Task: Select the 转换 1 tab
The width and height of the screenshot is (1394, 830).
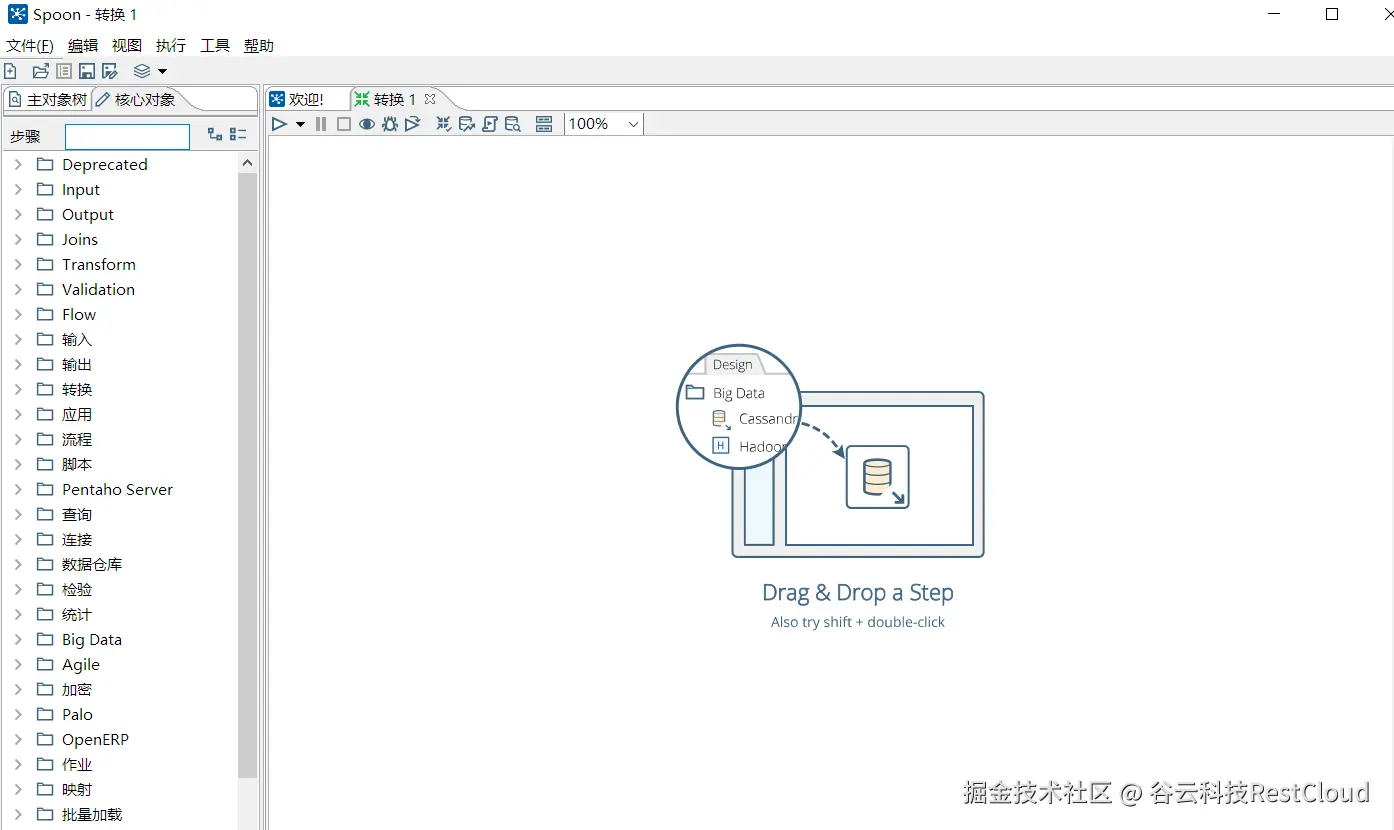Action: pos(385,99)
